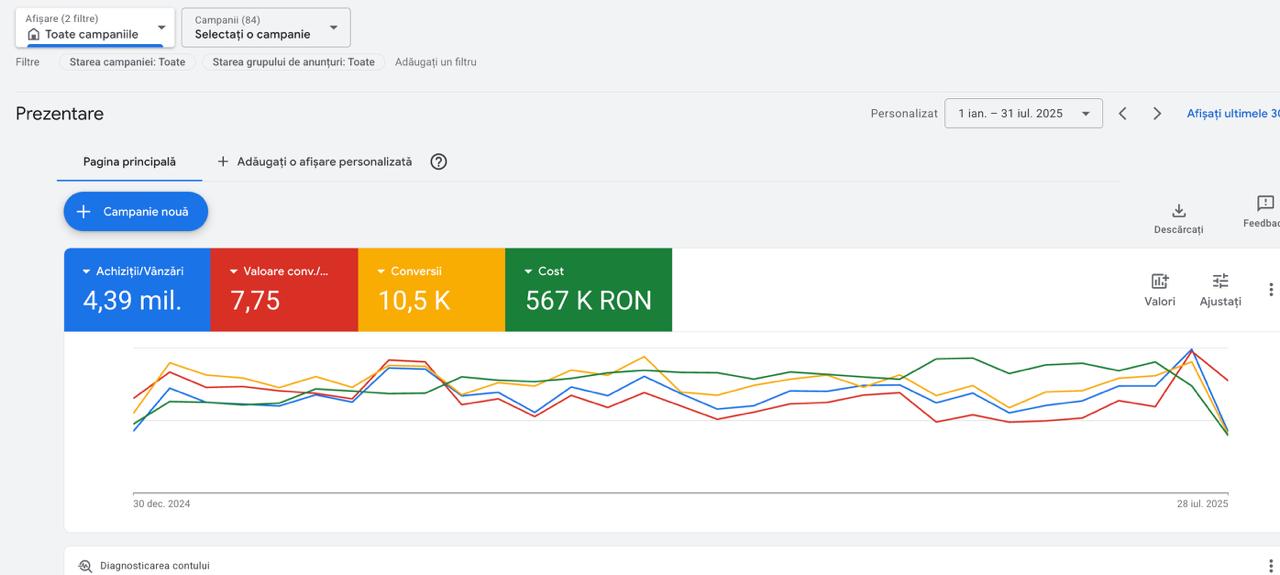Click the plus icon beside Adăugați o afișare
The height and width of the screenshot is (575, 1280).
223,162
